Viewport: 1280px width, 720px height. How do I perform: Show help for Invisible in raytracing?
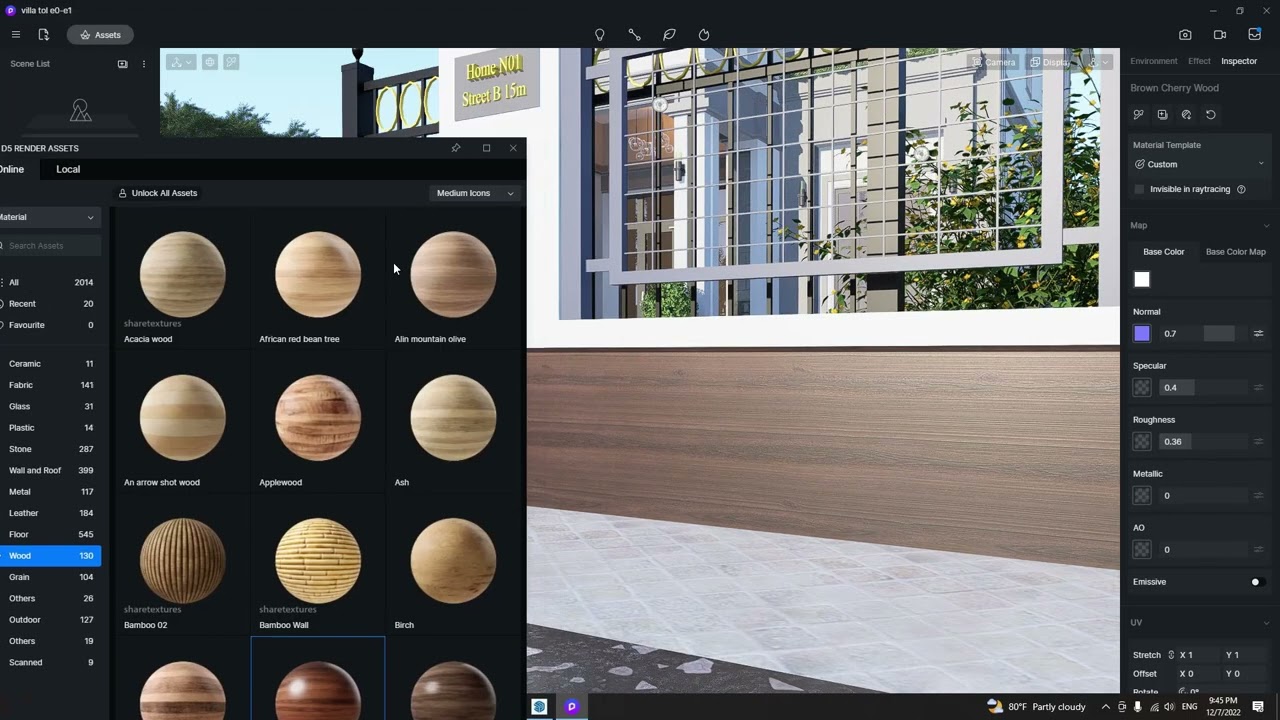pyautogui.click(x=1242, y=189)
